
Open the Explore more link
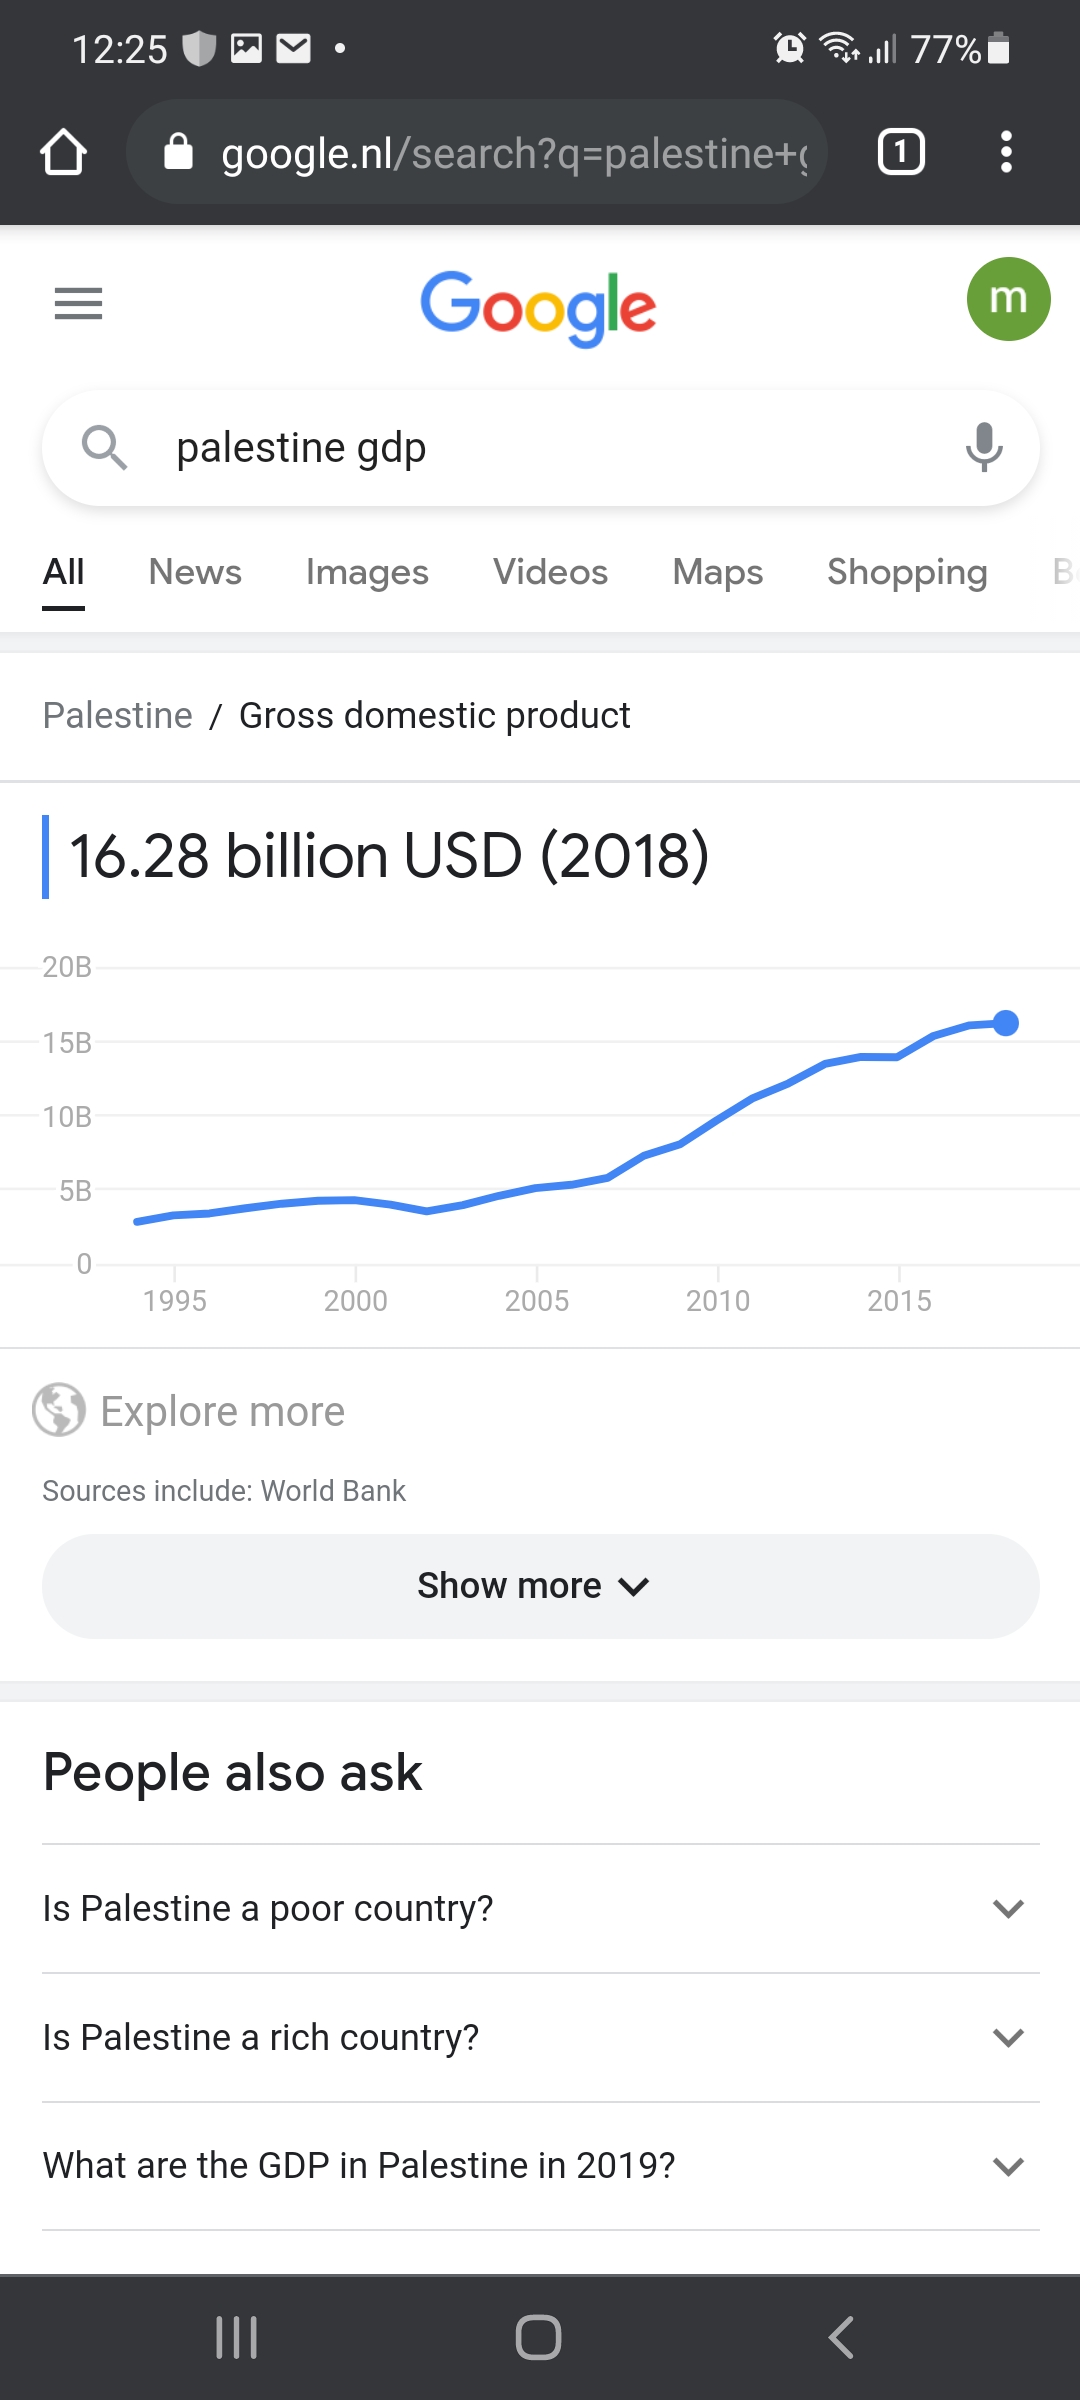point(222,1411)
